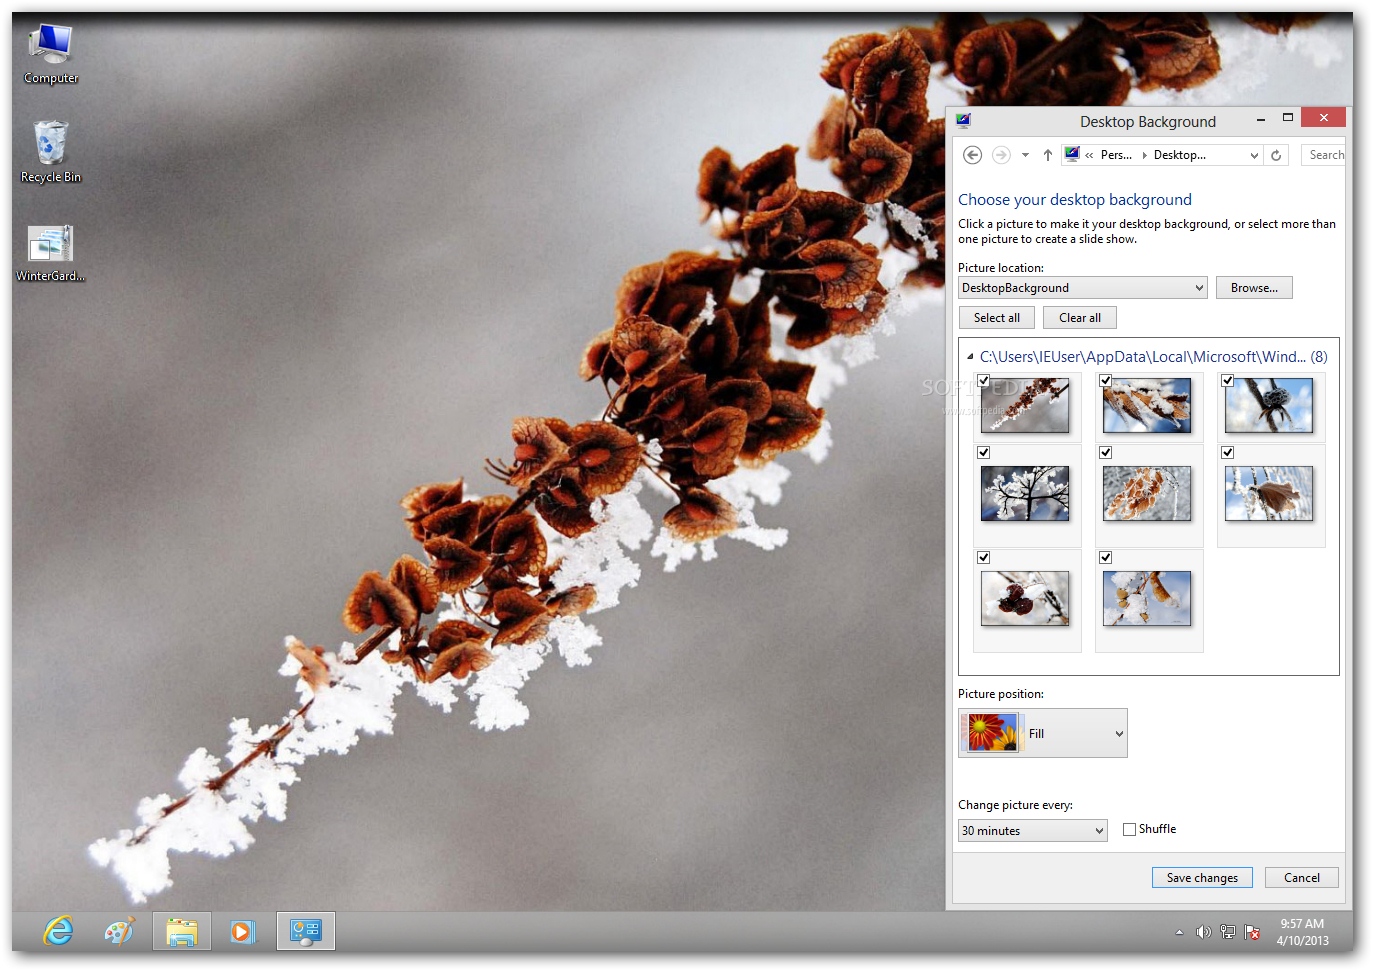Open the arrow between Pers... and Desktop...
Image resolution: width=1373 pixels, height=971 pixels.
(1144, 155)
